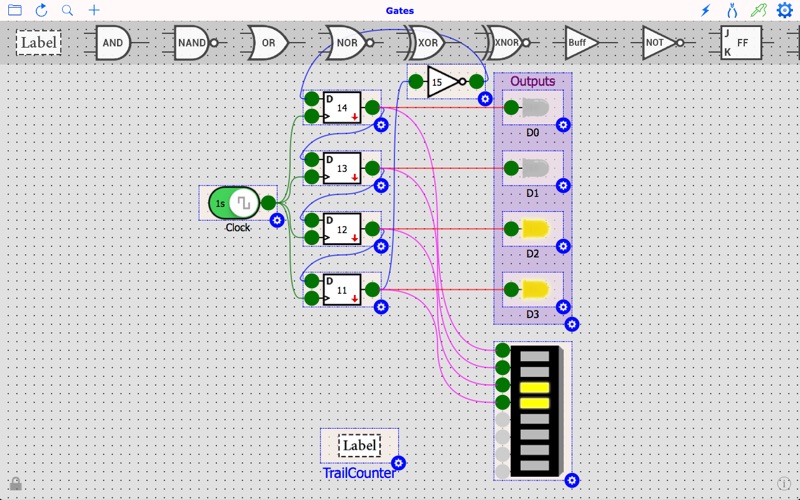Click the lit D3 output LED
The image size is (800, 500).
[x=535, y=290]
